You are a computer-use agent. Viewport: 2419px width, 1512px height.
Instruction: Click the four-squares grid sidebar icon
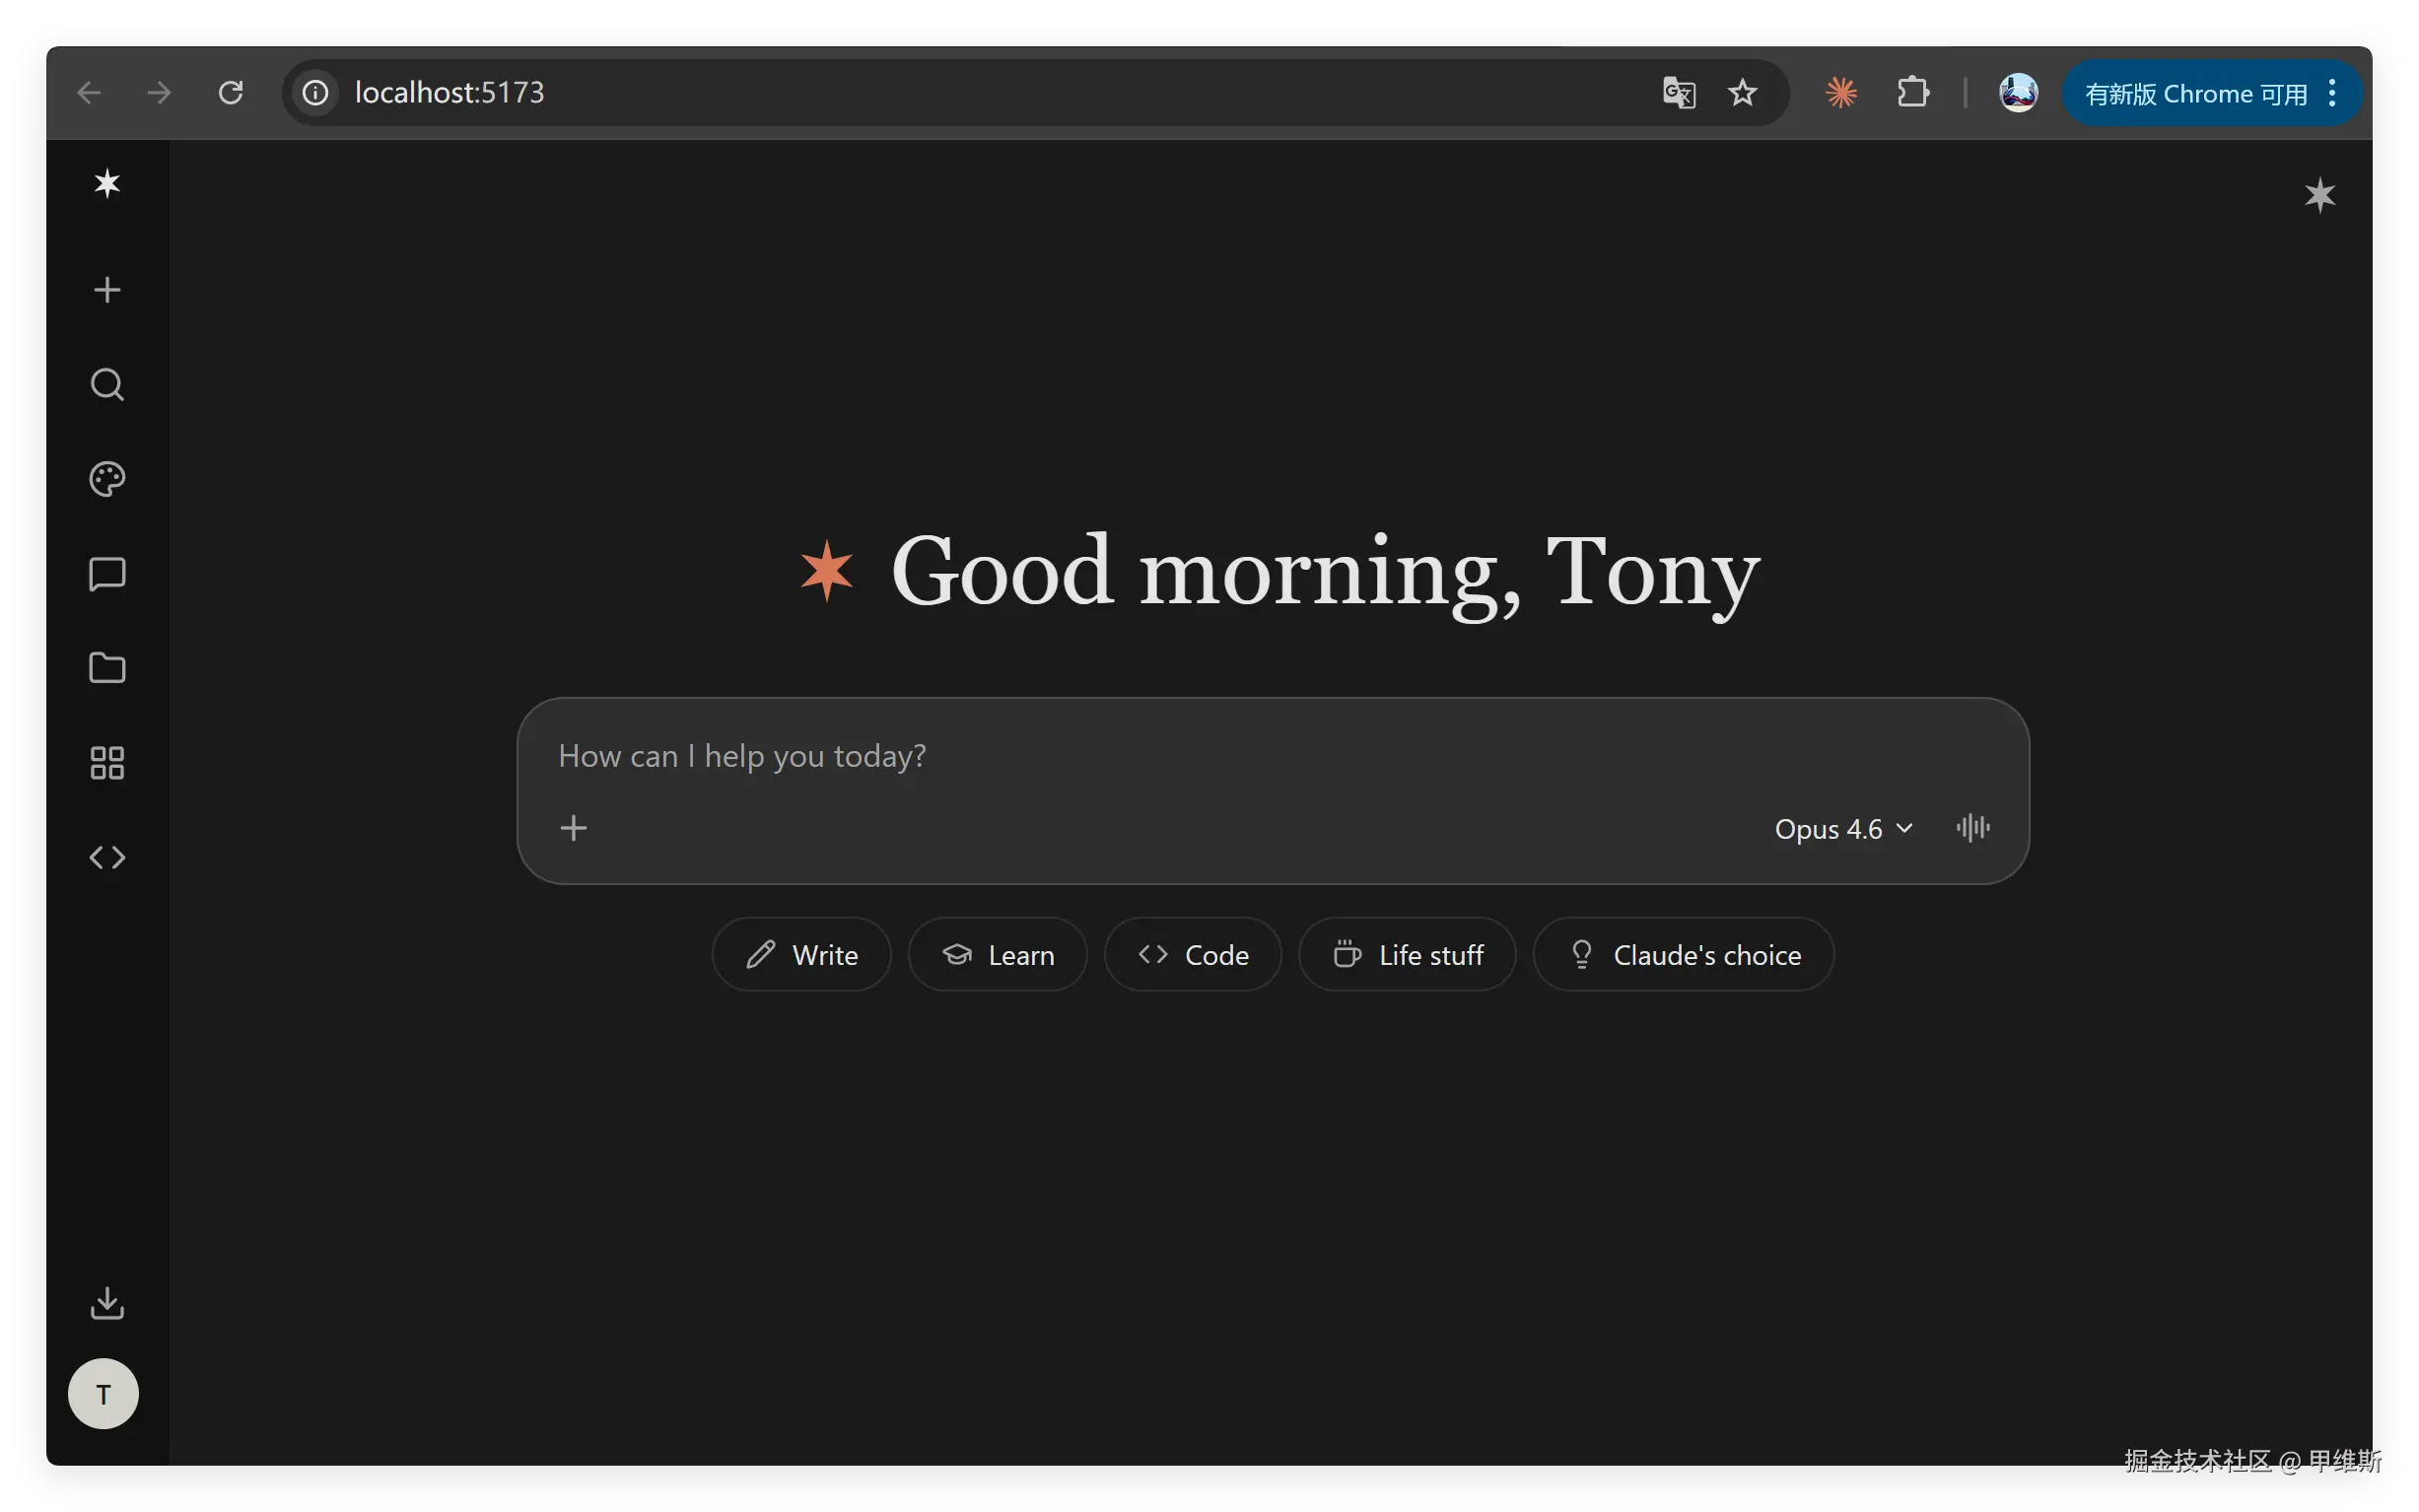[x=107, y=763]
